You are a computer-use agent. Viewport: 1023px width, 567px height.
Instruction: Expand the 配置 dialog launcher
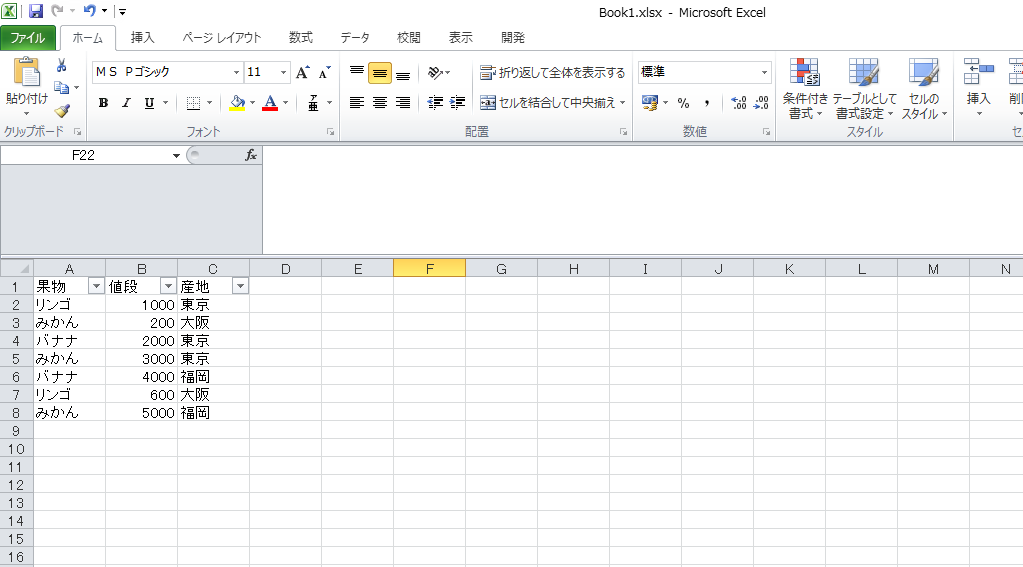[x=624, y=132]
